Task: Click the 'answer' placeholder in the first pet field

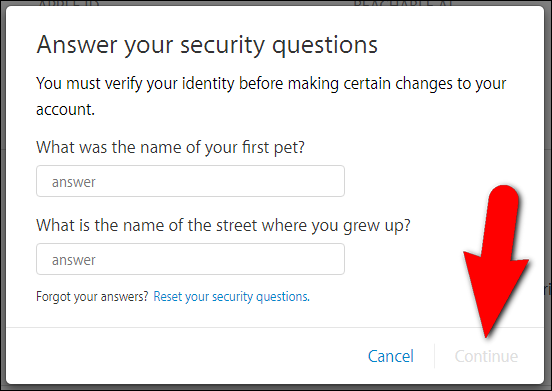Action: click(74, 182)
